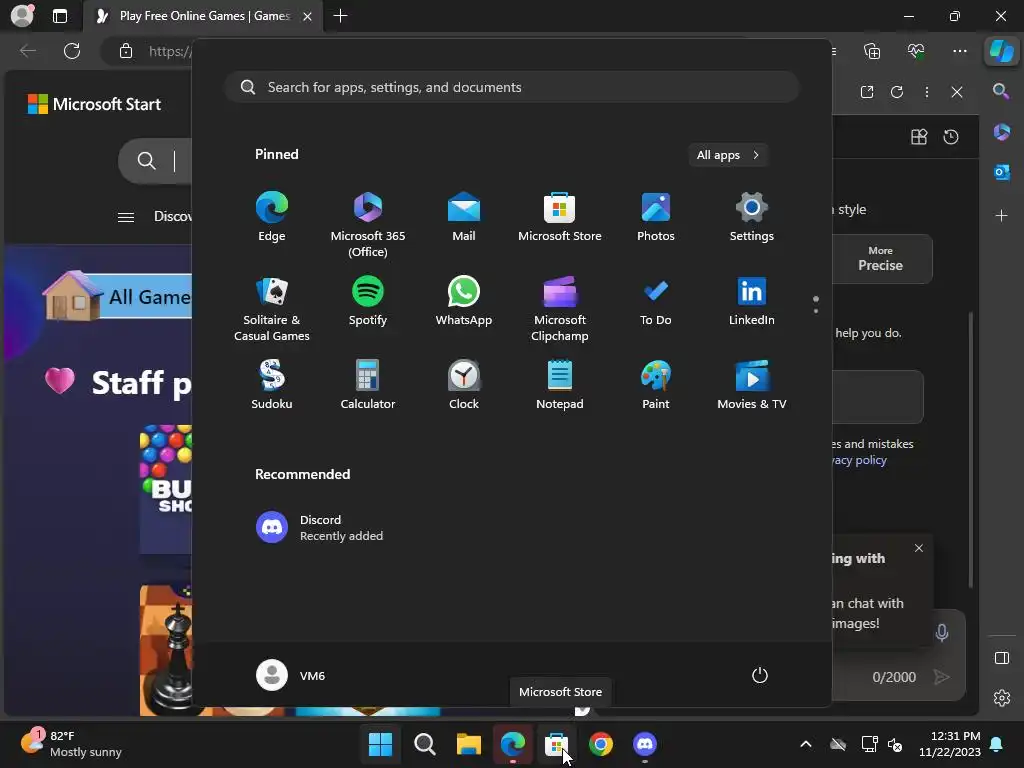Open Copilot chat history
Image resolution: width=1024 pixels, height=768 pixels.
(x=951, y=136)
